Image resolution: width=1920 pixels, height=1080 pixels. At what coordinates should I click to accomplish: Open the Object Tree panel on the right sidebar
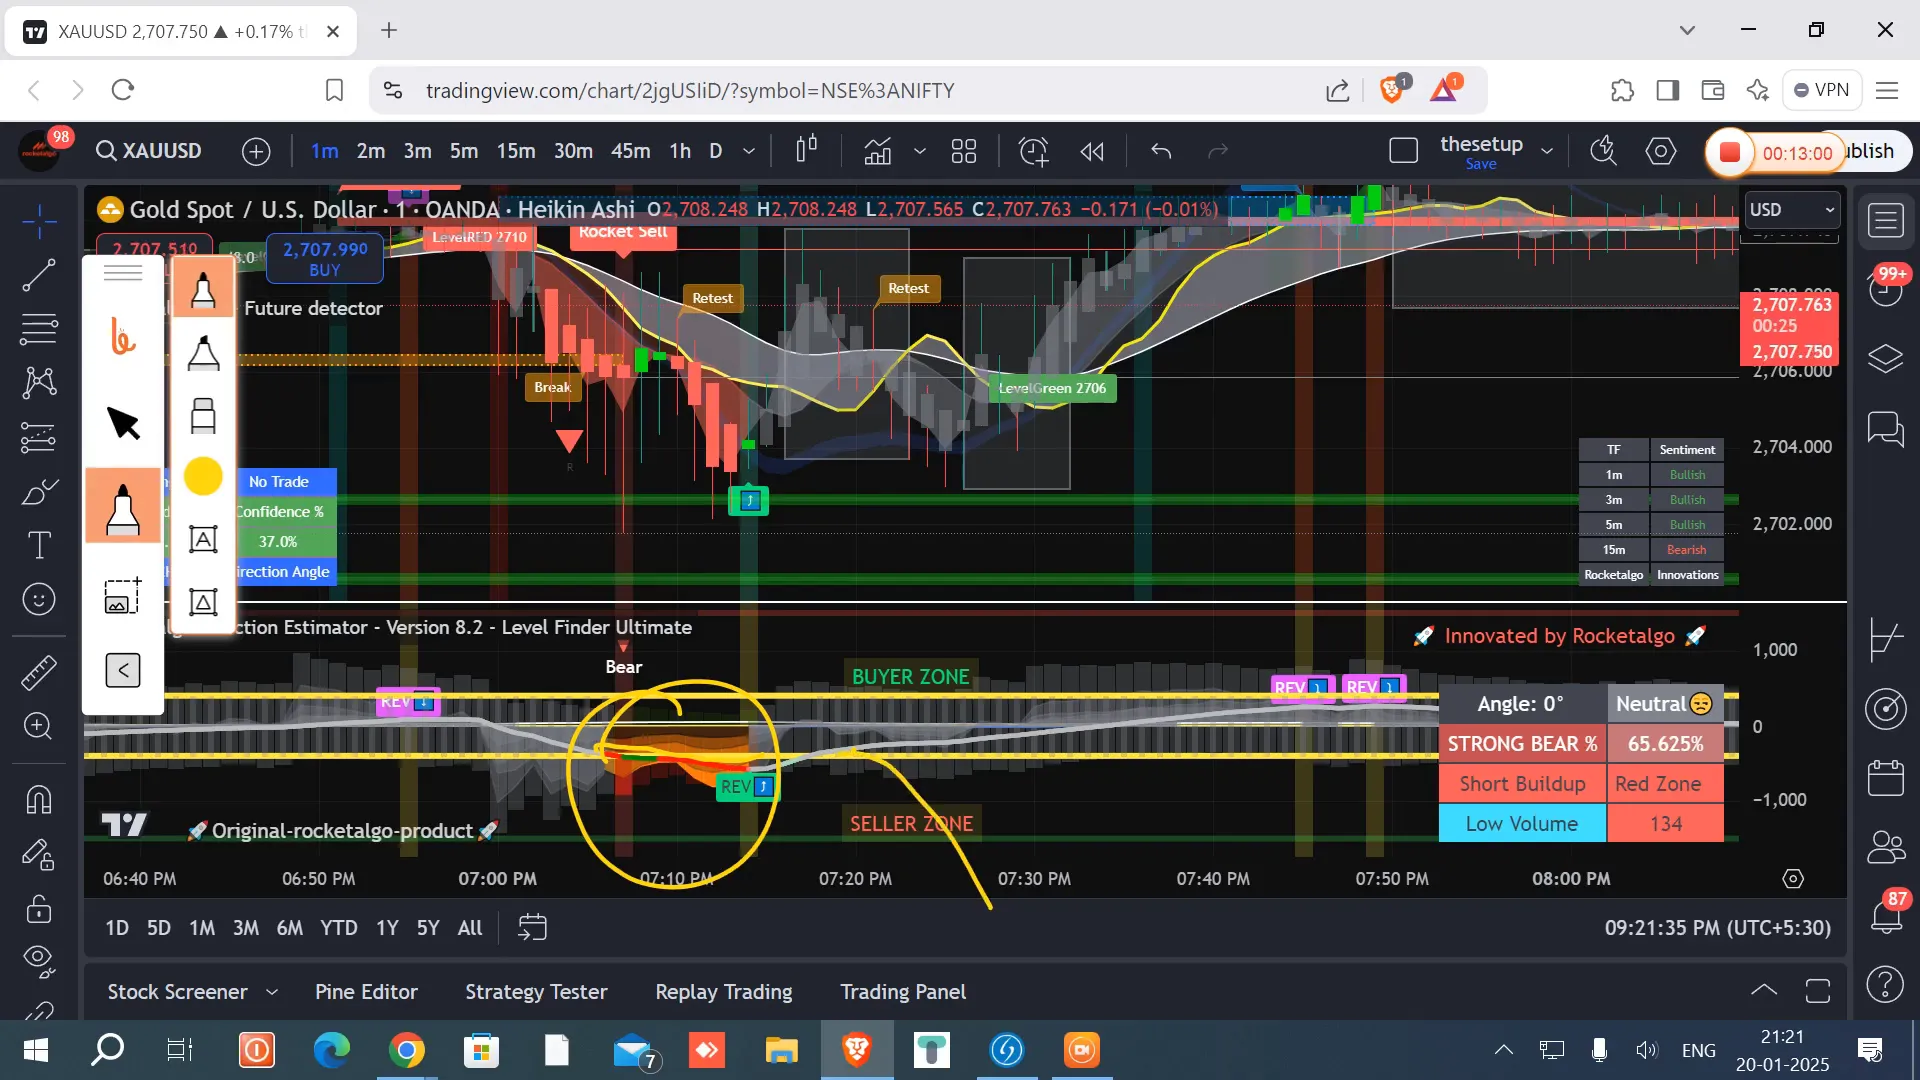1886,359
